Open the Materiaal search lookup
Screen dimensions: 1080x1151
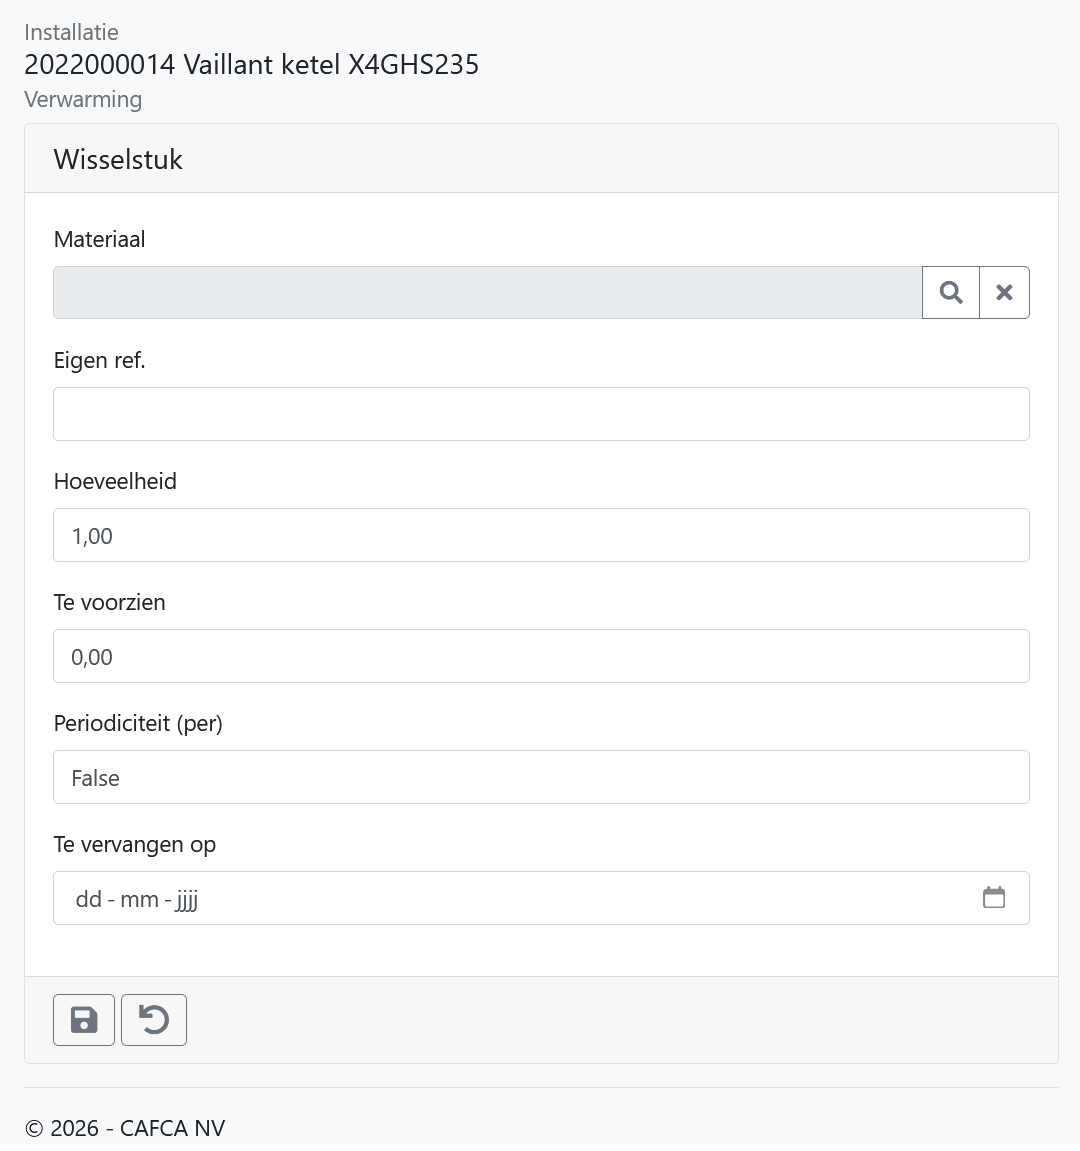click(x=951, y=292)
